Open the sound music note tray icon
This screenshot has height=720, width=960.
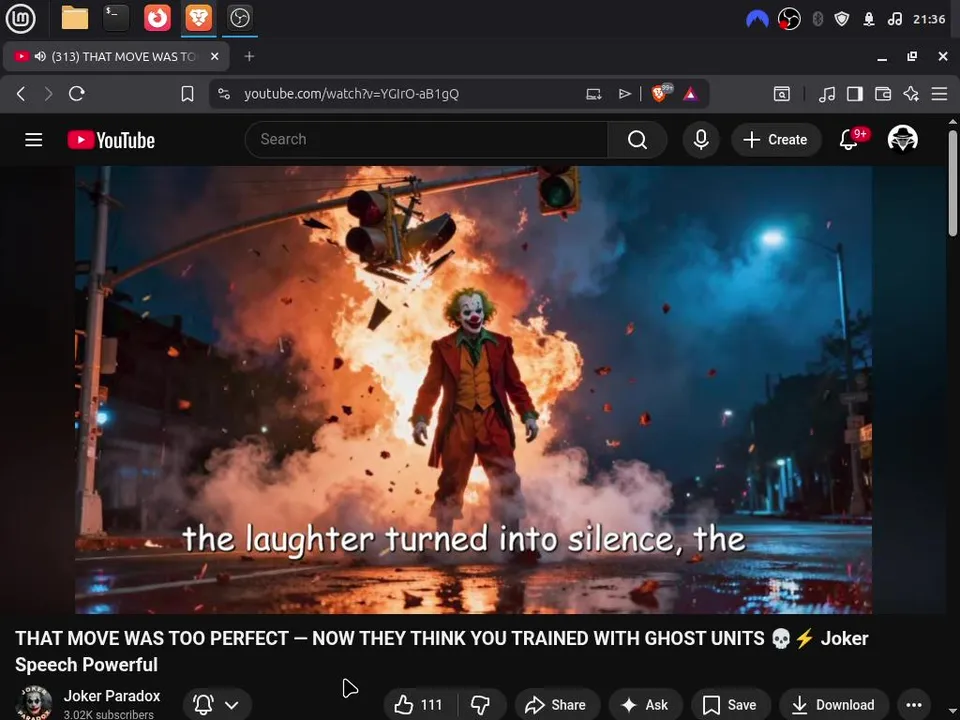pos(895,20)
